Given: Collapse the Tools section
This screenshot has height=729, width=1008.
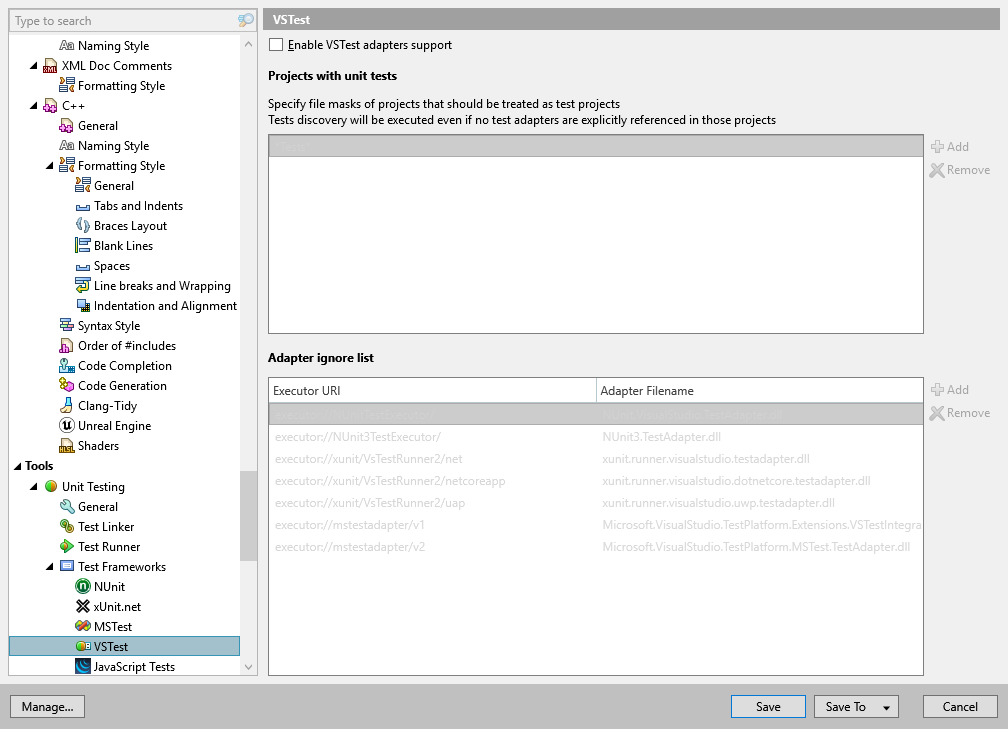Looking at the screenshot, I should (17, 466).
